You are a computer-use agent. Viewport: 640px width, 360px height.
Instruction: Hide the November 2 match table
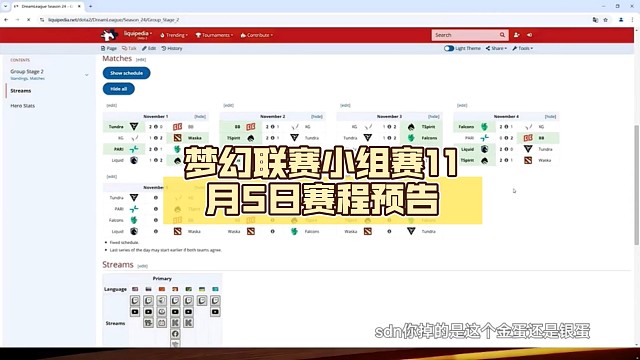pyautogui.click(x=317, y=117)
